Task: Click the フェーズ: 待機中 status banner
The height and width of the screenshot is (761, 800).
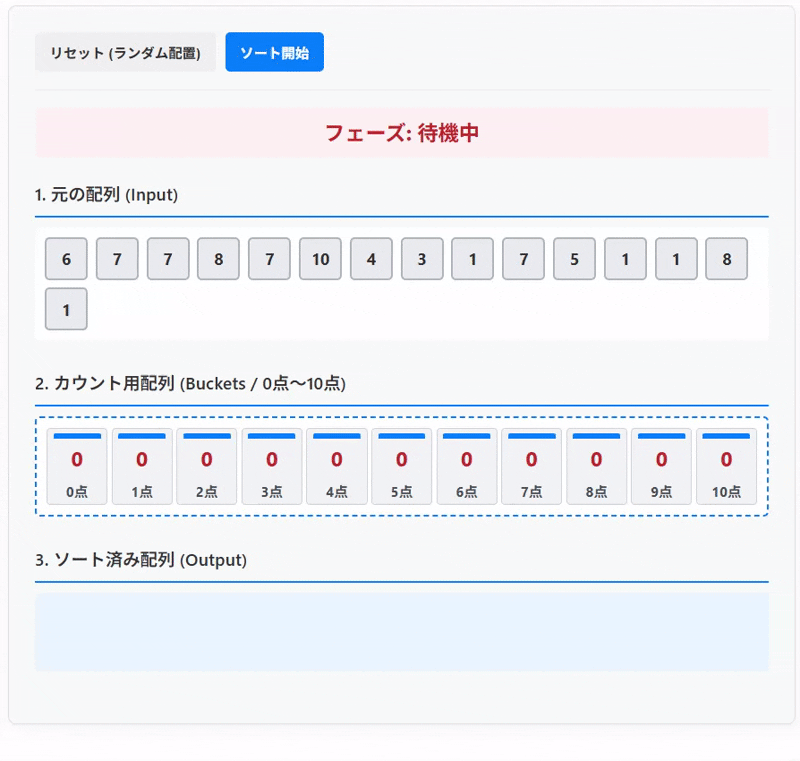Action: click(400, 133)
